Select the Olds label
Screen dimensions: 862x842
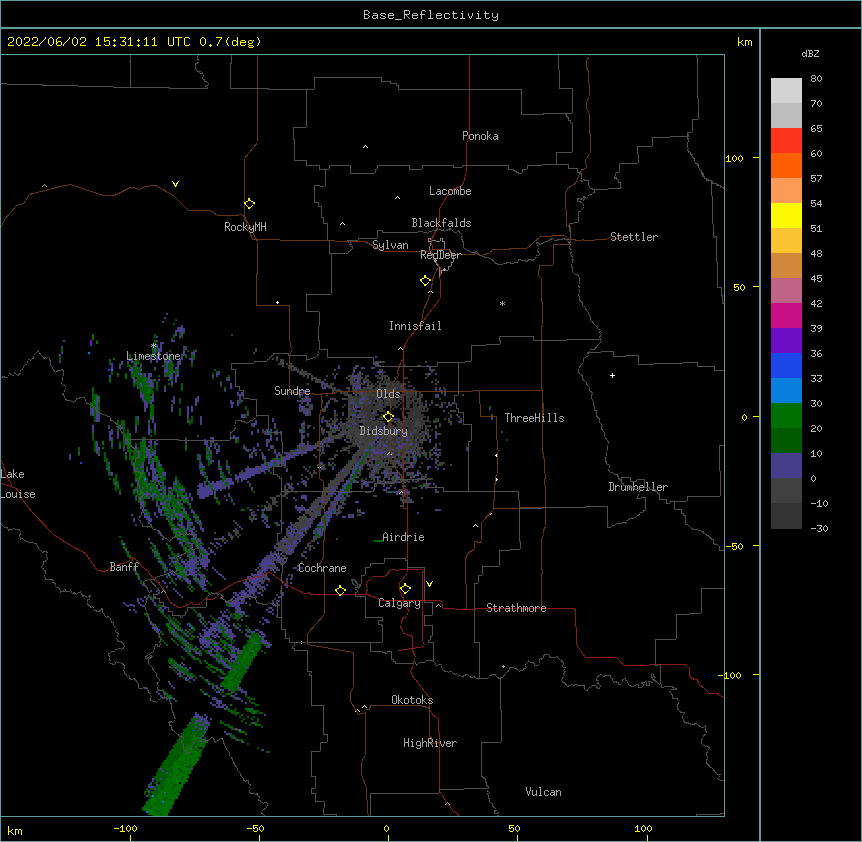tap(388, 394)
